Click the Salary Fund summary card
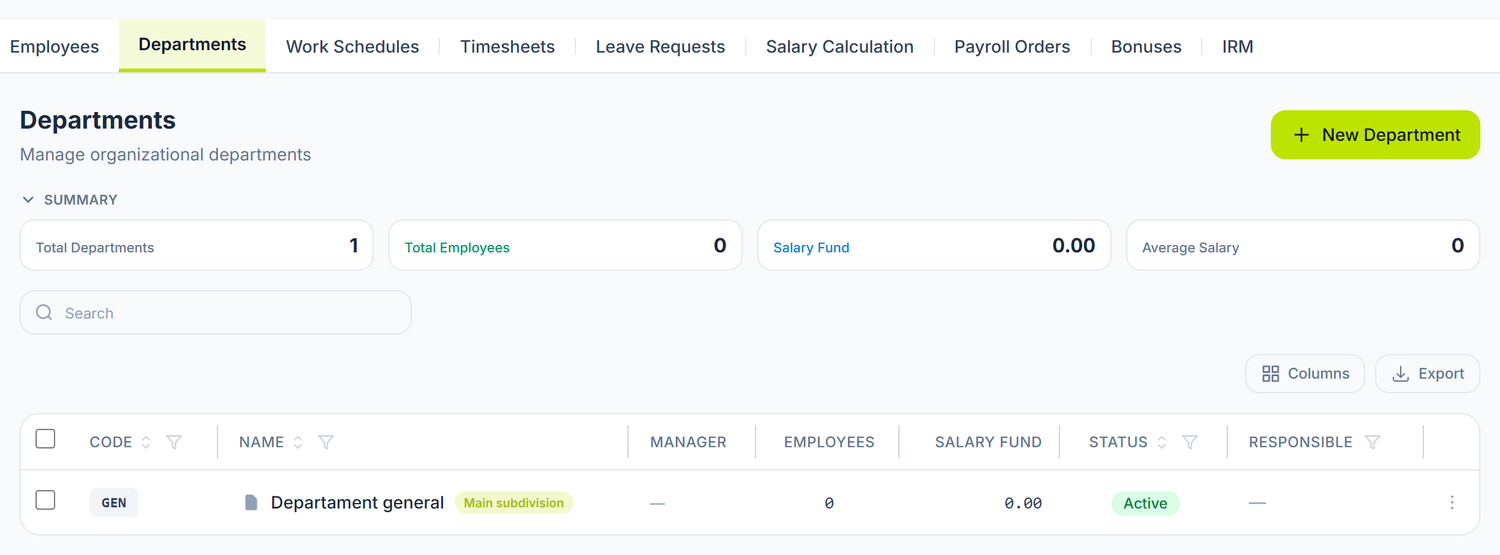Screen dimensions: 1500x555 934,246
